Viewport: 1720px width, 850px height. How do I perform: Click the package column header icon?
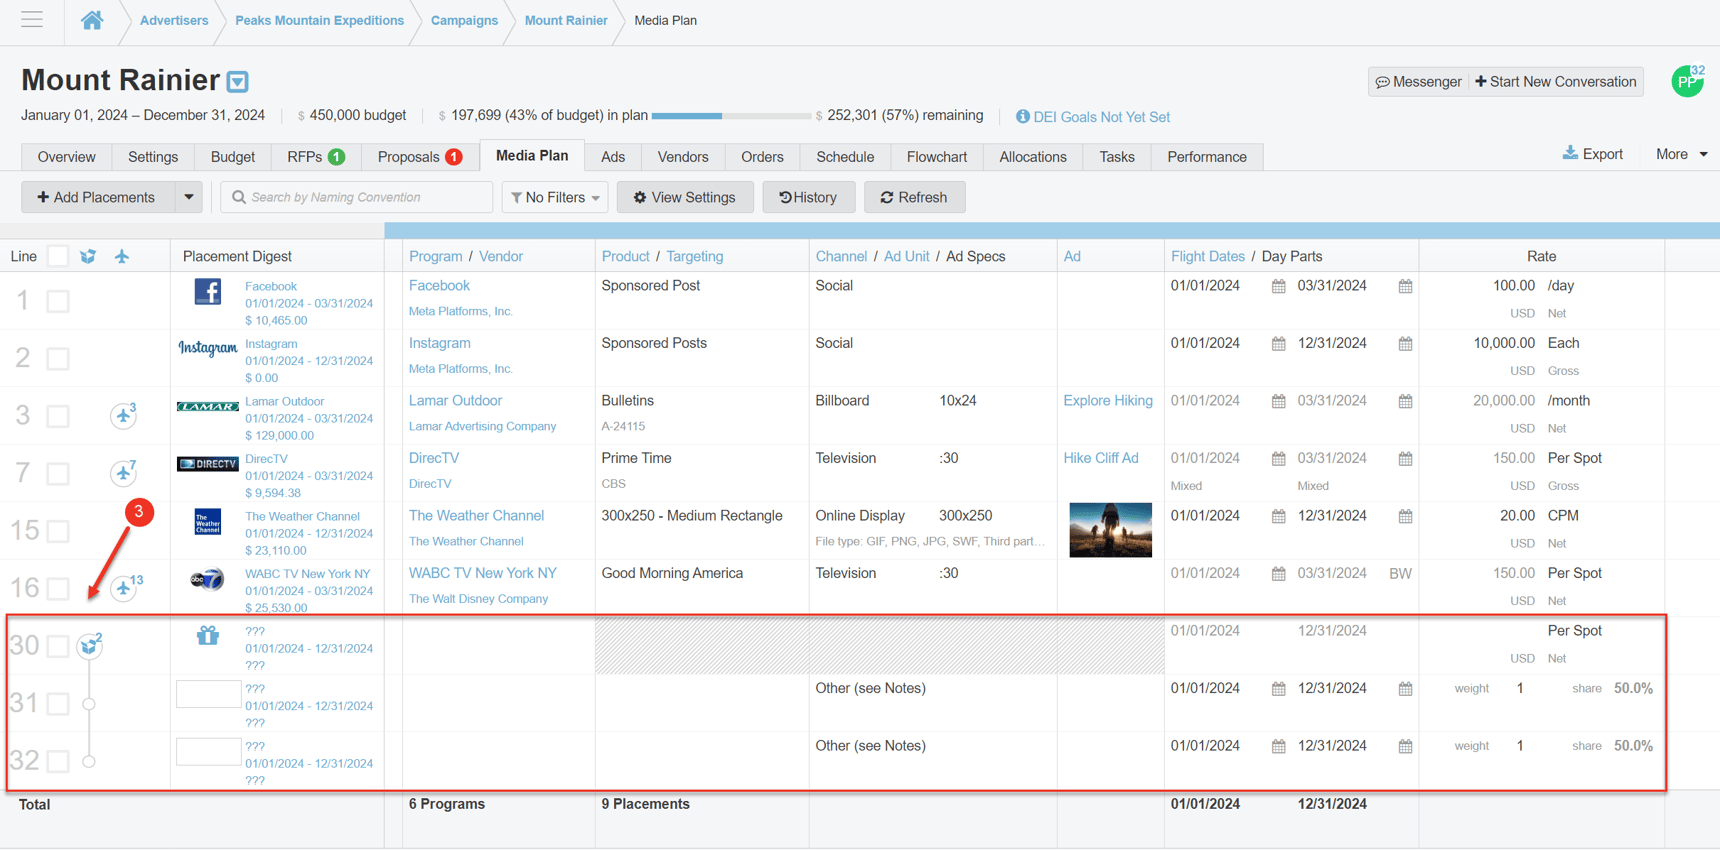point(88,256)
